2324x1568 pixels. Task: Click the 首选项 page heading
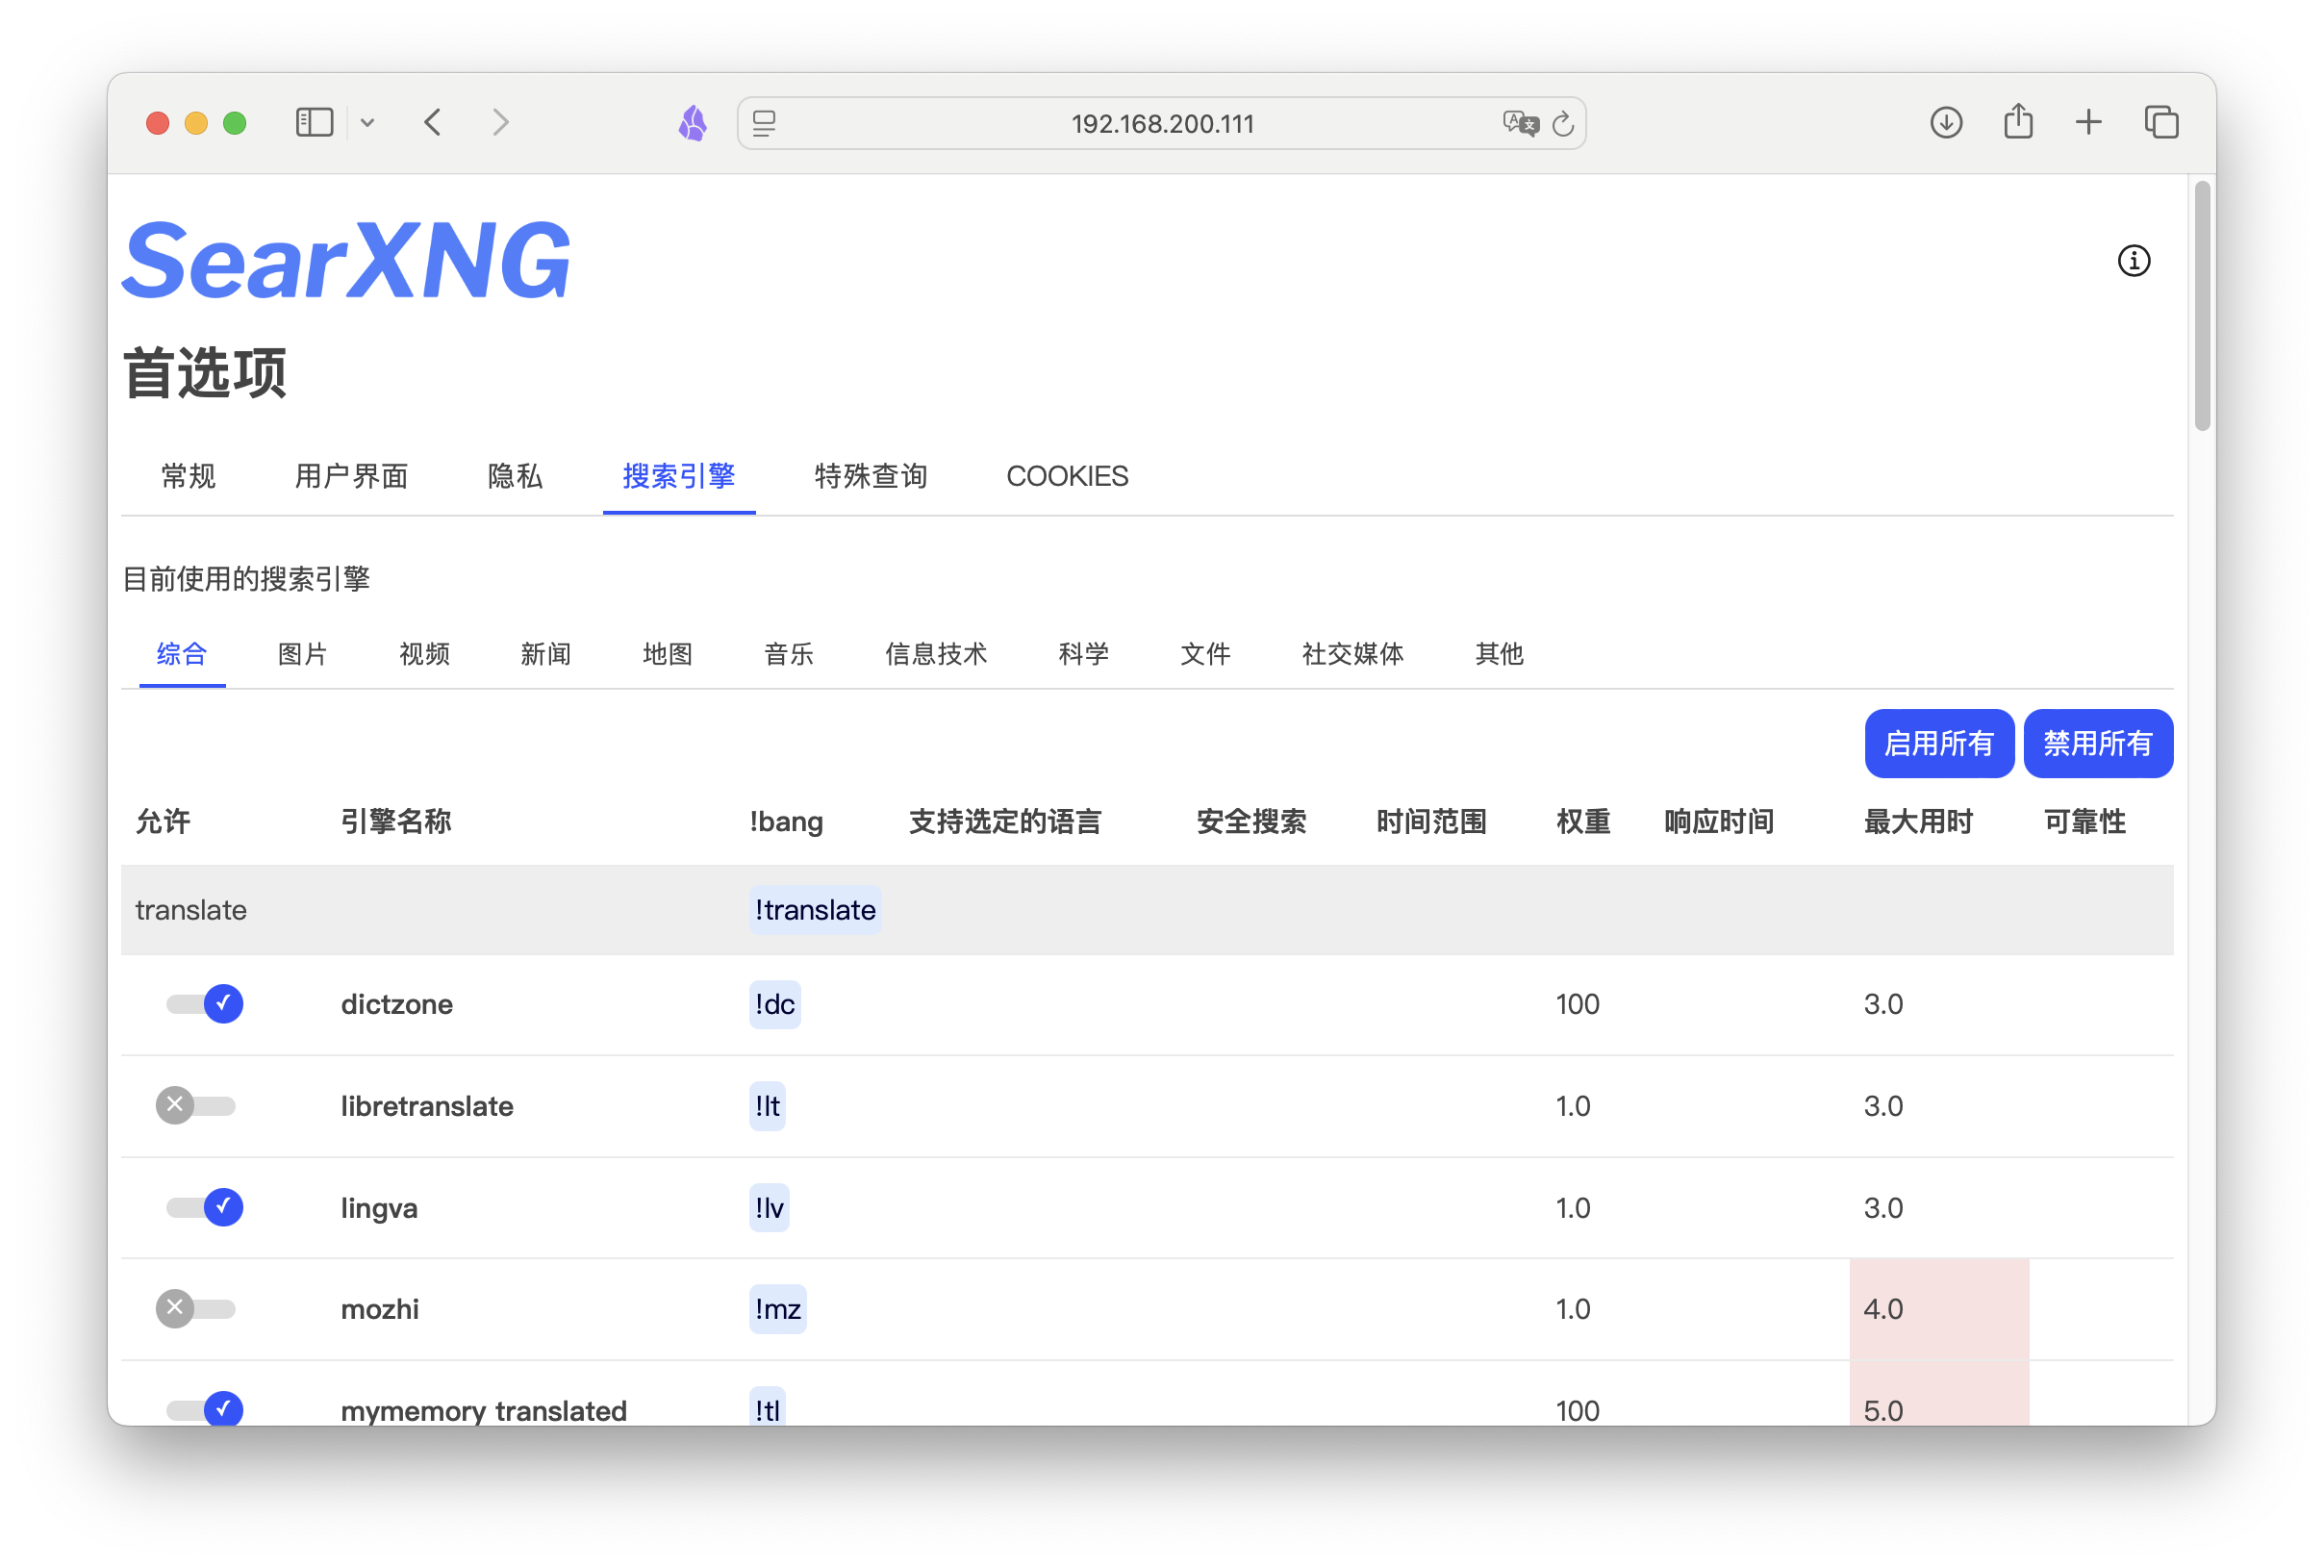[x=205, y=373]
